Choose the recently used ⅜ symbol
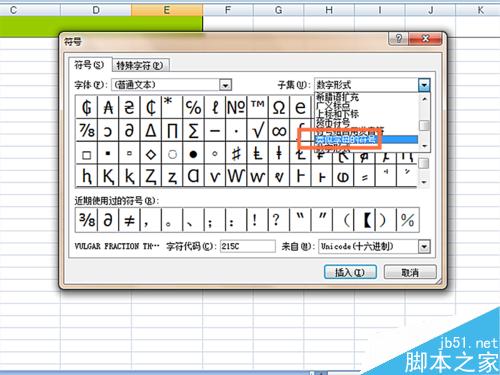 click(x=87, y=220)
